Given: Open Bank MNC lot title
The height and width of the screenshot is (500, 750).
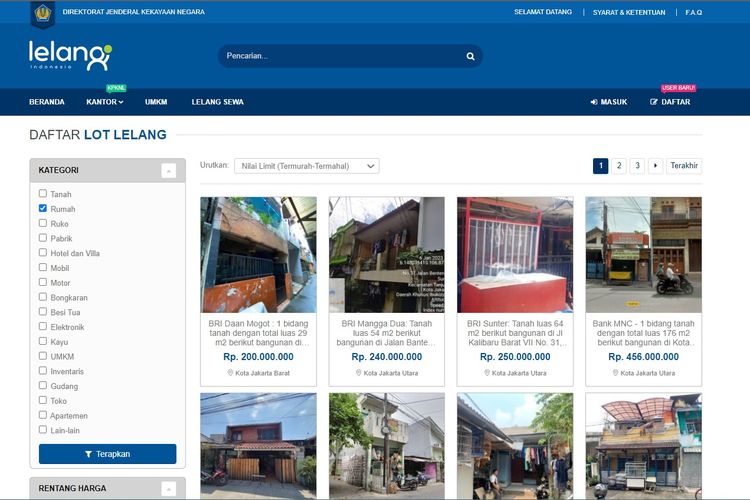Looking at the screenshot, I should click(x=643, y=333).
